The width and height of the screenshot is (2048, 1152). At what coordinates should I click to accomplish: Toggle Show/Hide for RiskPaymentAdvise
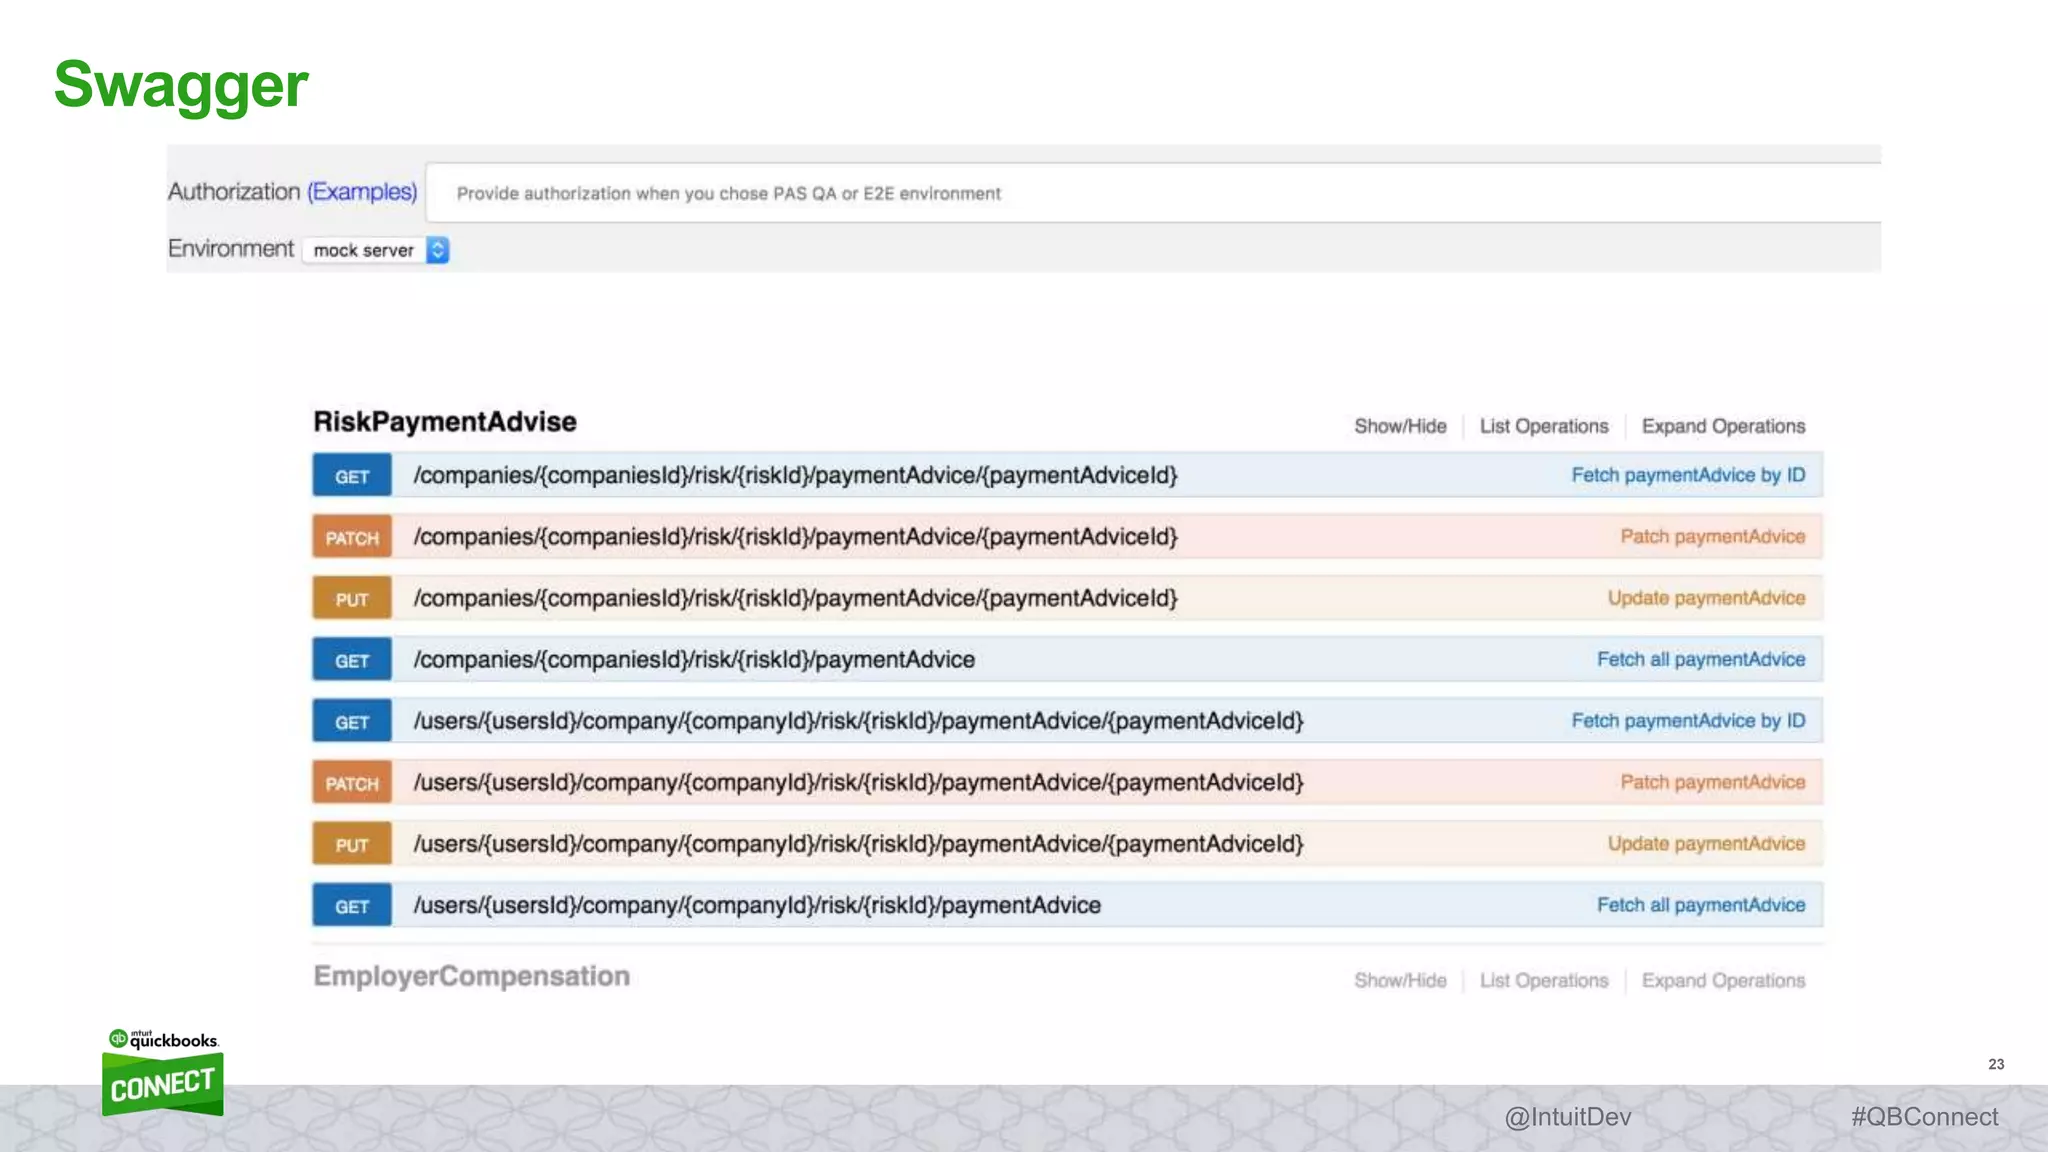coord(1399,427)
